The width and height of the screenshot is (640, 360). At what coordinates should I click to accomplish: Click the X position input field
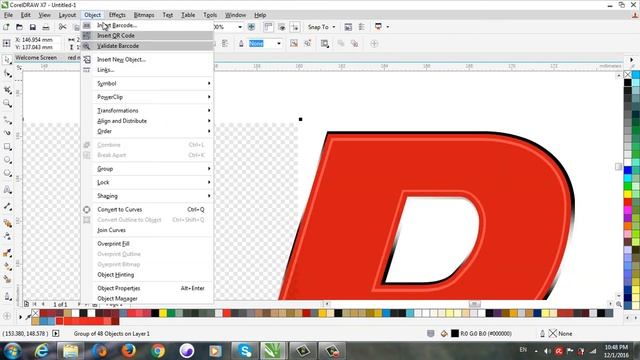coord(38,40)
